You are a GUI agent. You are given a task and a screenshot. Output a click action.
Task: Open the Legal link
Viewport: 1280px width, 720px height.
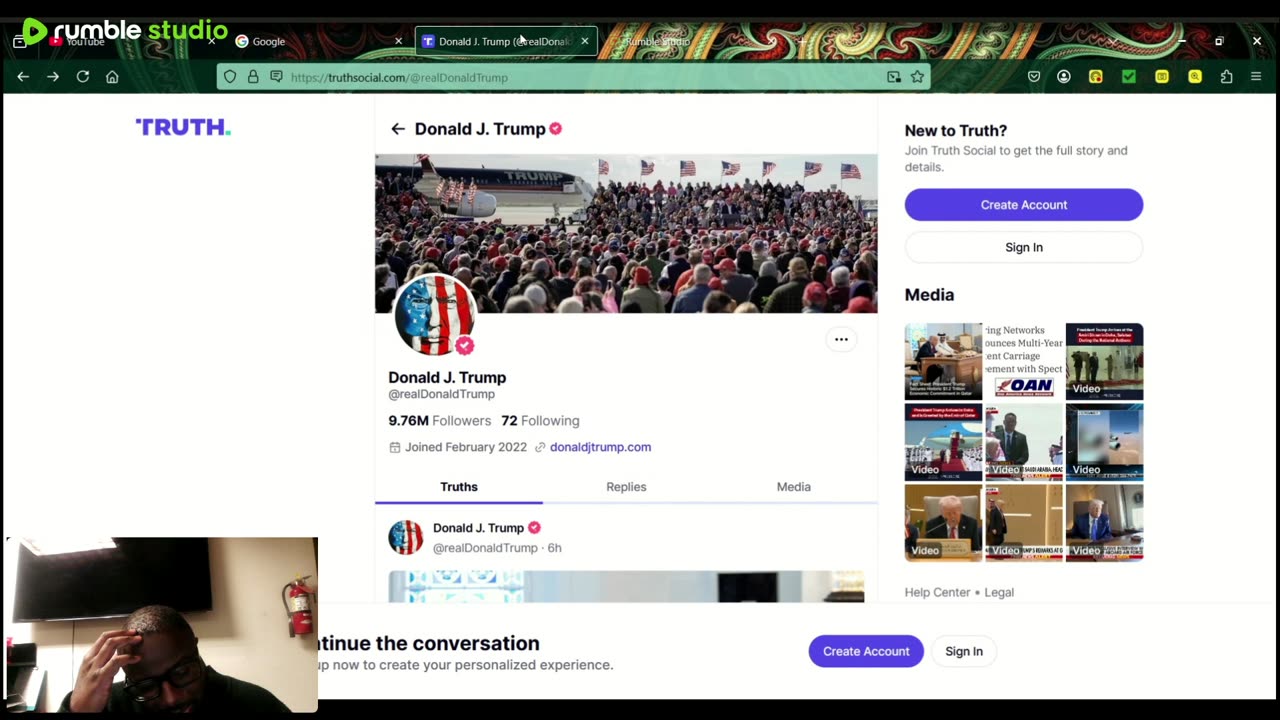click(x=999, y=592)
